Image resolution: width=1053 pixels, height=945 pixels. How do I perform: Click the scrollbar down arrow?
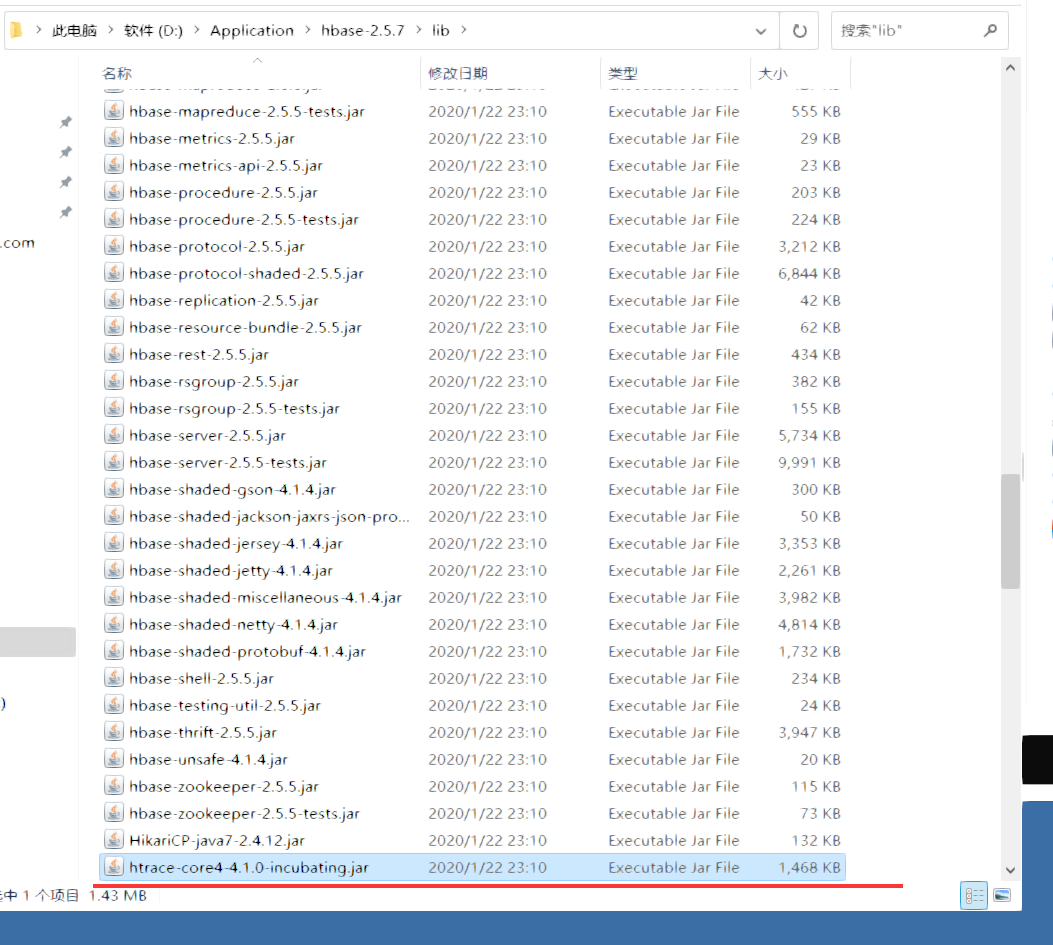(1010, 870)
